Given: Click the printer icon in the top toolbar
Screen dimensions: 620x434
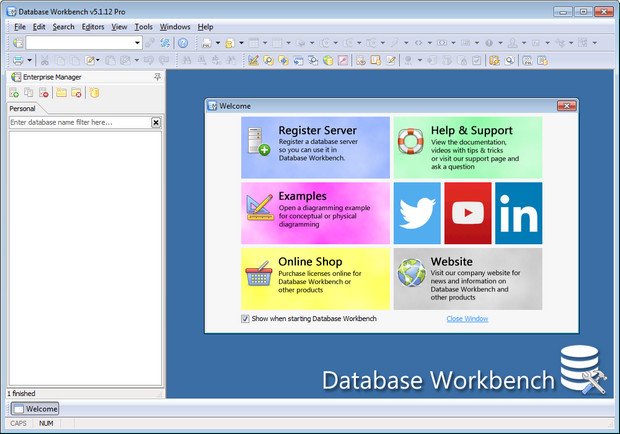Looking at the screenshot, I should pos(206,43).
